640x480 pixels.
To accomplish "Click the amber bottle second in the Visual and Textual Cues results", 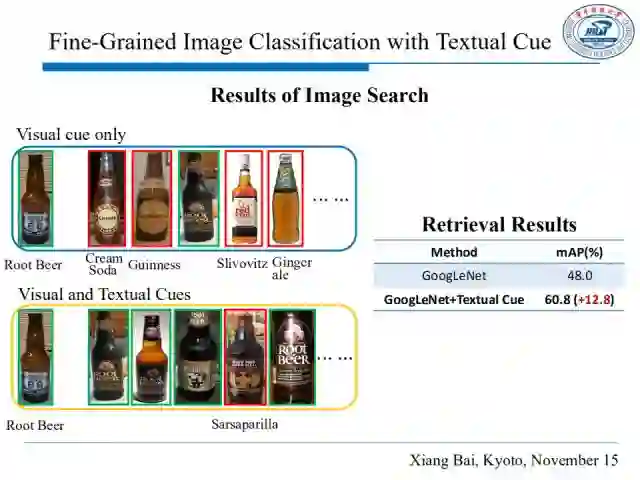I will point(151,357).
